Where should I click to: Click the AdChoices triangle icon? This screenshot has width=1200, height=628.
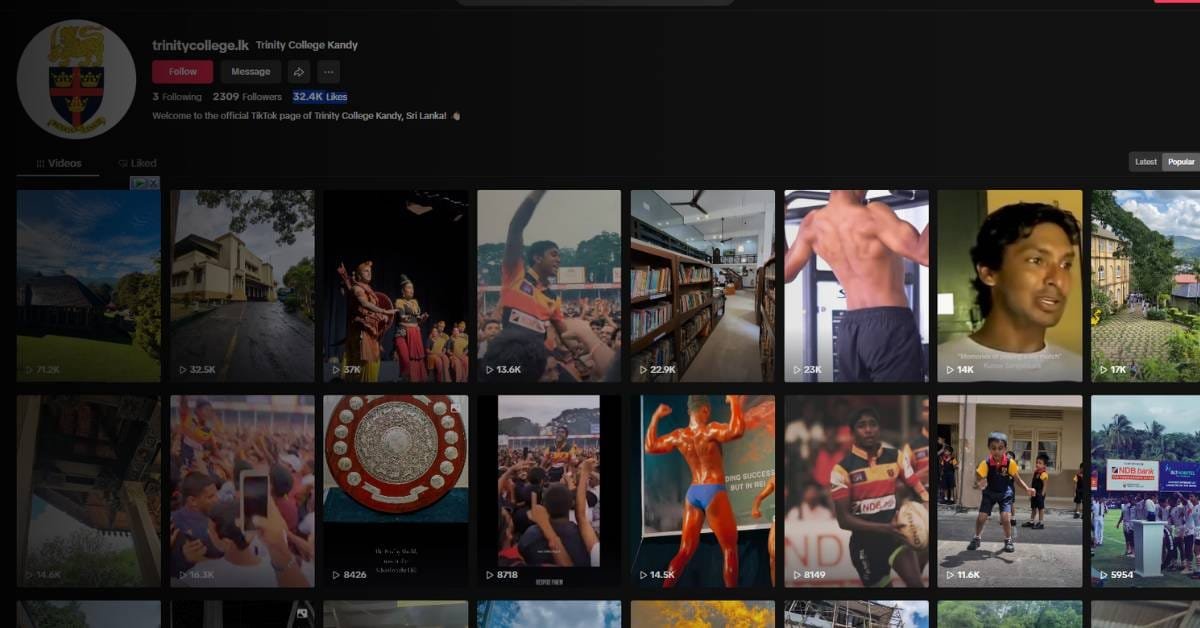tap(140, 183)
